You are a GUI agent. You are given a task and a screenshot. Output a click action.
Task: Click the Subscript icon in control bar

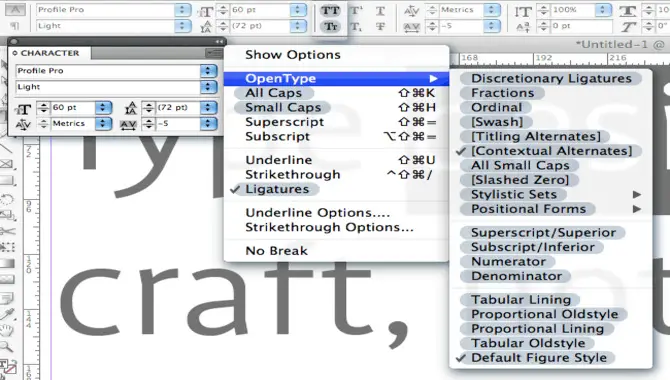[x=356, y=27]
